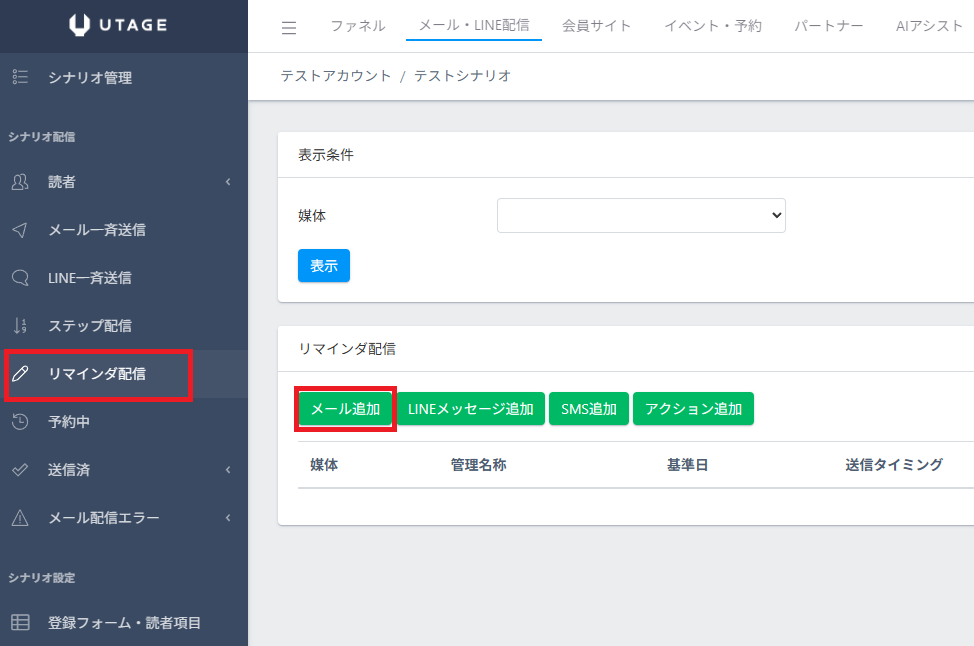
Task: Click the メール一斉送信 paper plane icon
Action: 20,230
